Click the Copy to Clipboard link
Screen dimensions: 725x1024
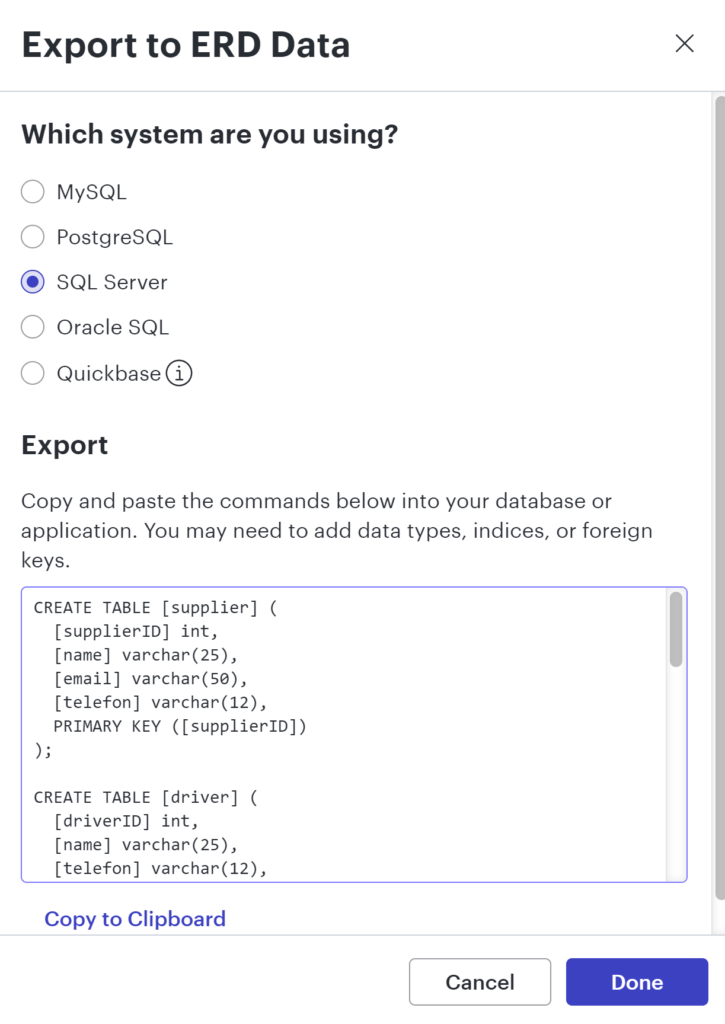(135, 919)
